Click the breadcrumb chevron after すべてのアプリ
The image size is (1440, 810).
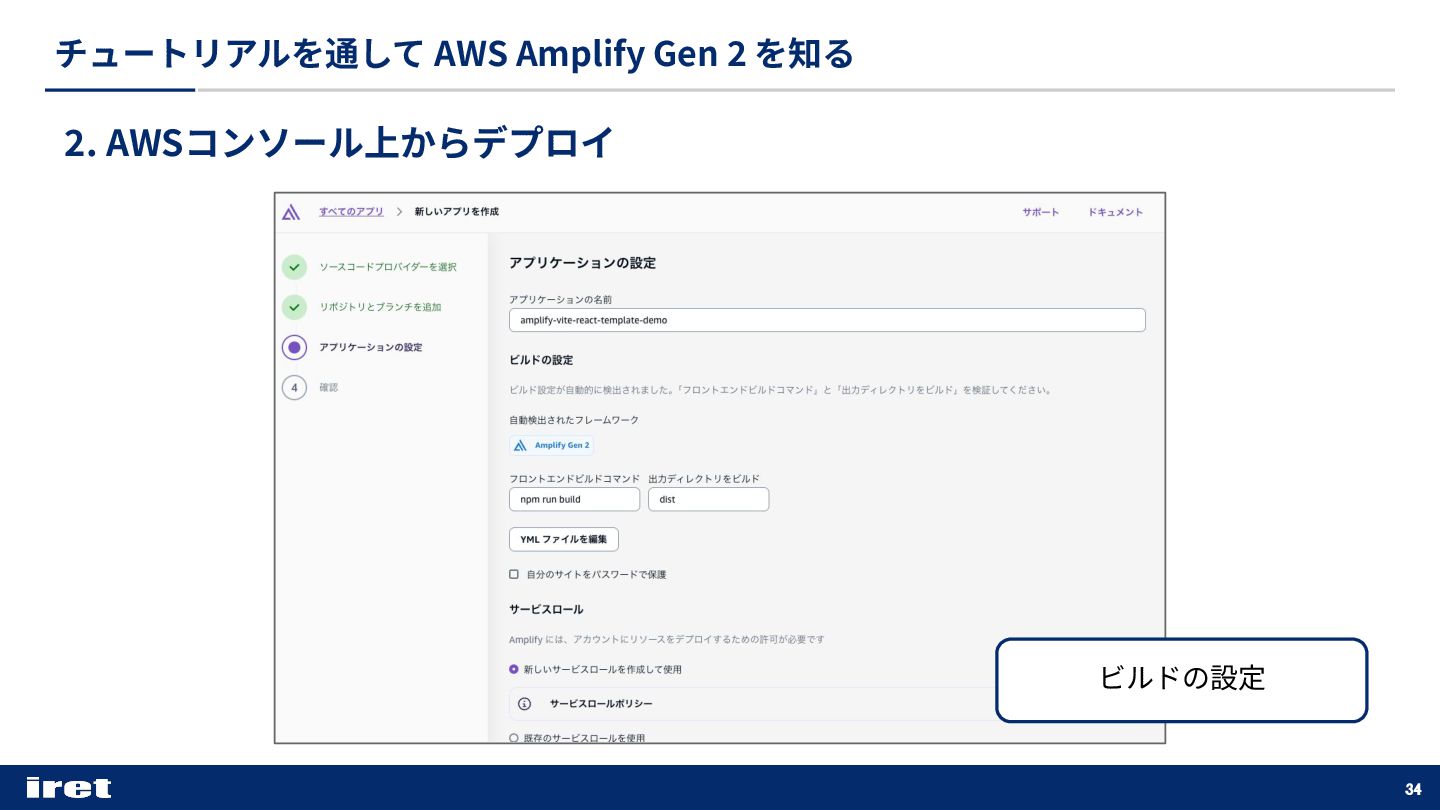pyautogui.click(x=399, y=212)
